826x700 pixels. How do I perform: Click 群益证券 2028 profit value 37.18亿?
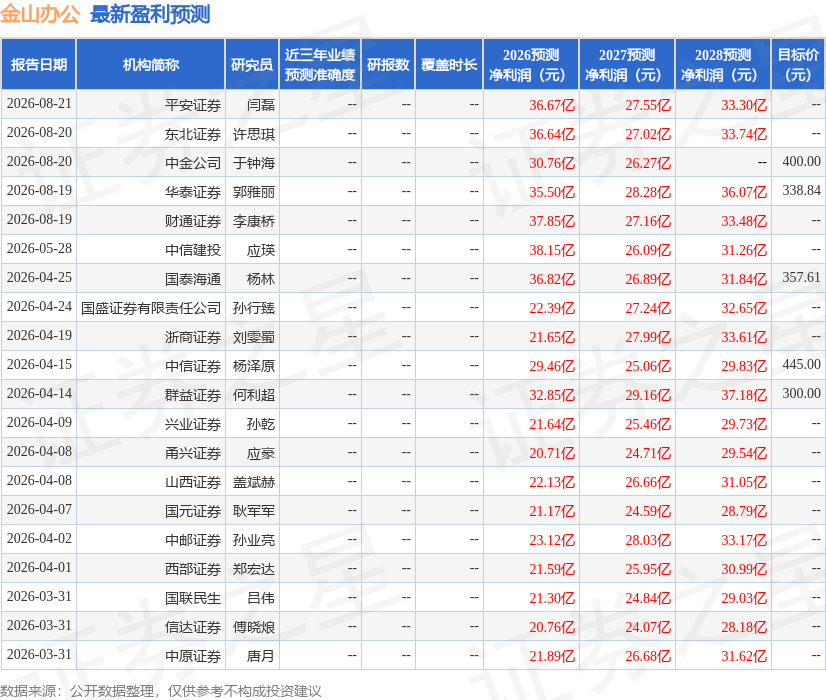(x=744, y=395)
